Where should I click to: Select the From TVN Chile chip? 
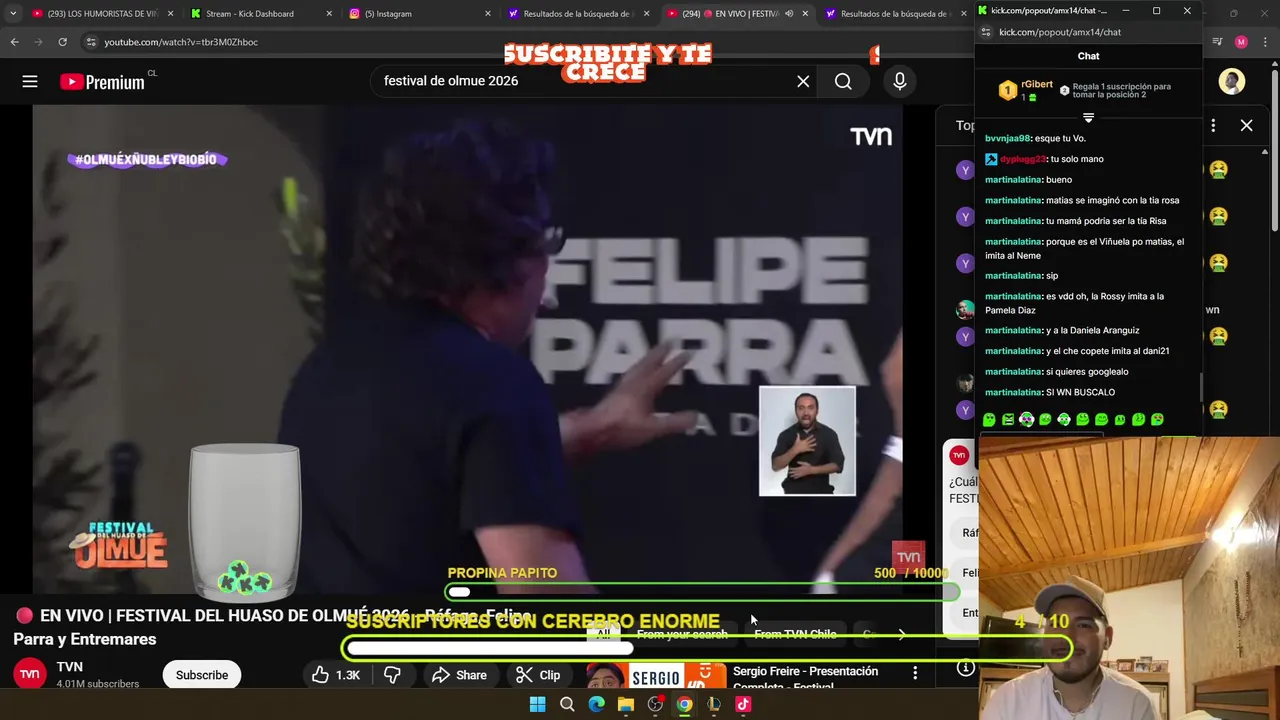tap(795, 634)
